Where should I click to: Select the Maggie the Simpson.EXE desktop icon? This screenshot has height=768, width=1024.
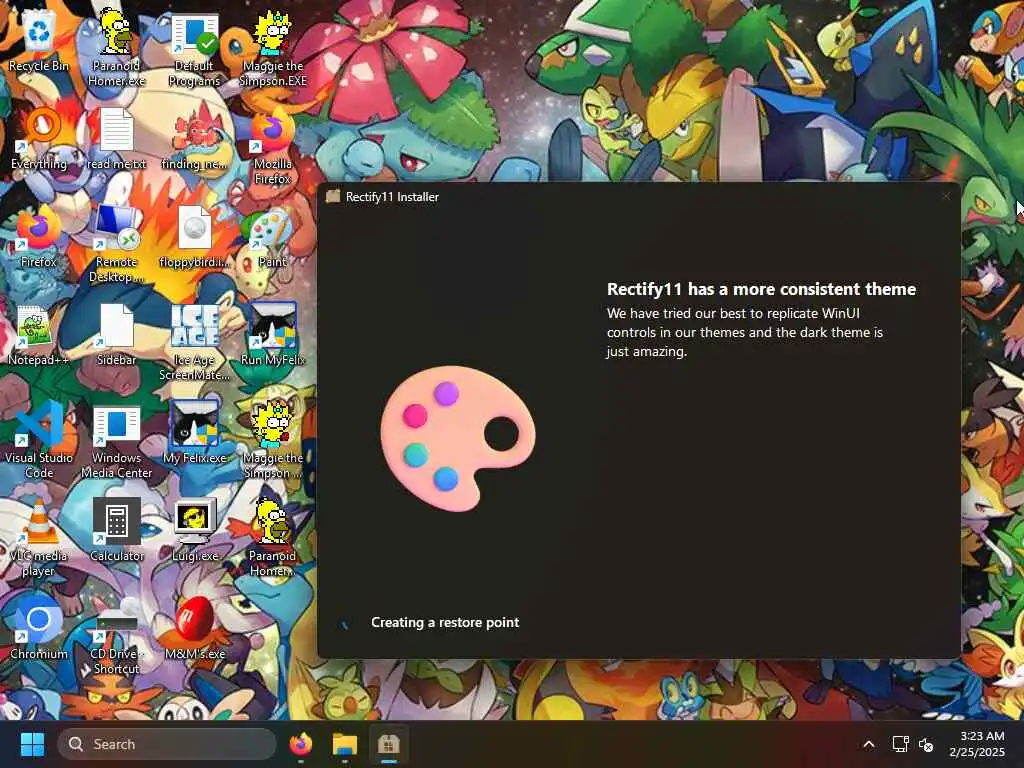[273, 48]
